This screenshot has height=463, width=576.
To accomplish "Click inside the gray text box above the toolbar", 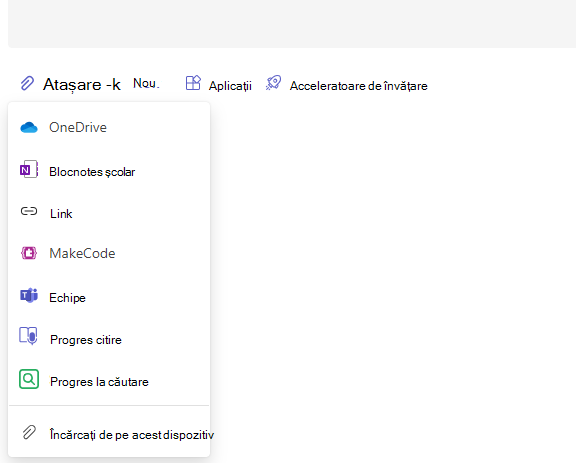I will tap(292, 23).
